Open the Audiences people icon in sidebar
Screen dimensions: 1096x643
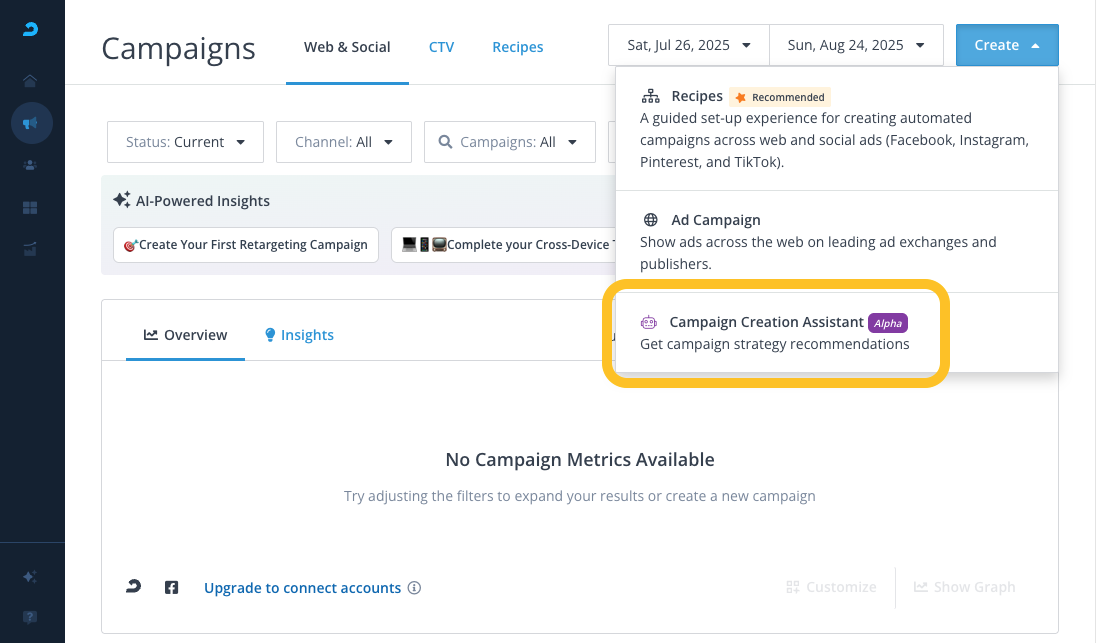pos(31,165)
